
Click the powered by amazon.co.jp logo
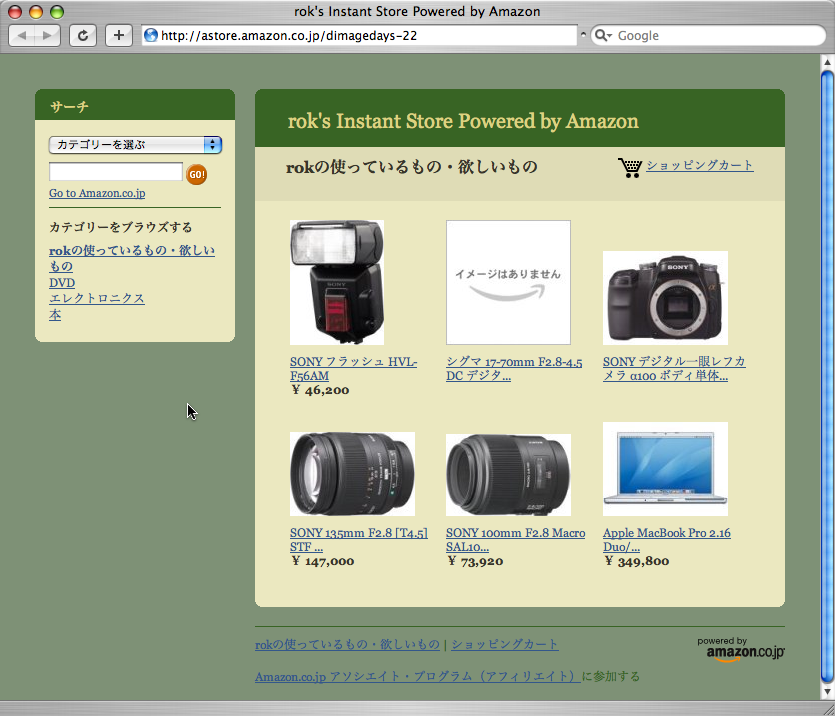pos(741,649)
